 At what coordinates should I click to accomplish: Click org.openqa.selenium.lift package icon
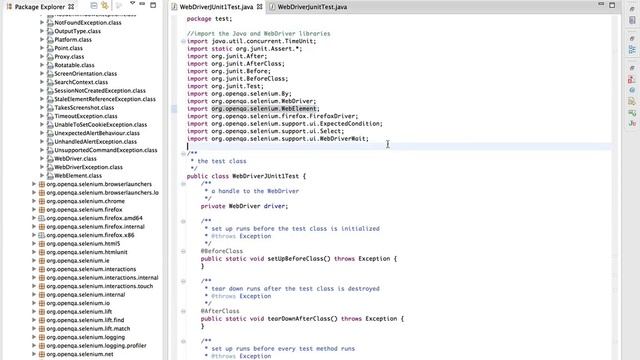pyautogui.click(x=42, y=312)
